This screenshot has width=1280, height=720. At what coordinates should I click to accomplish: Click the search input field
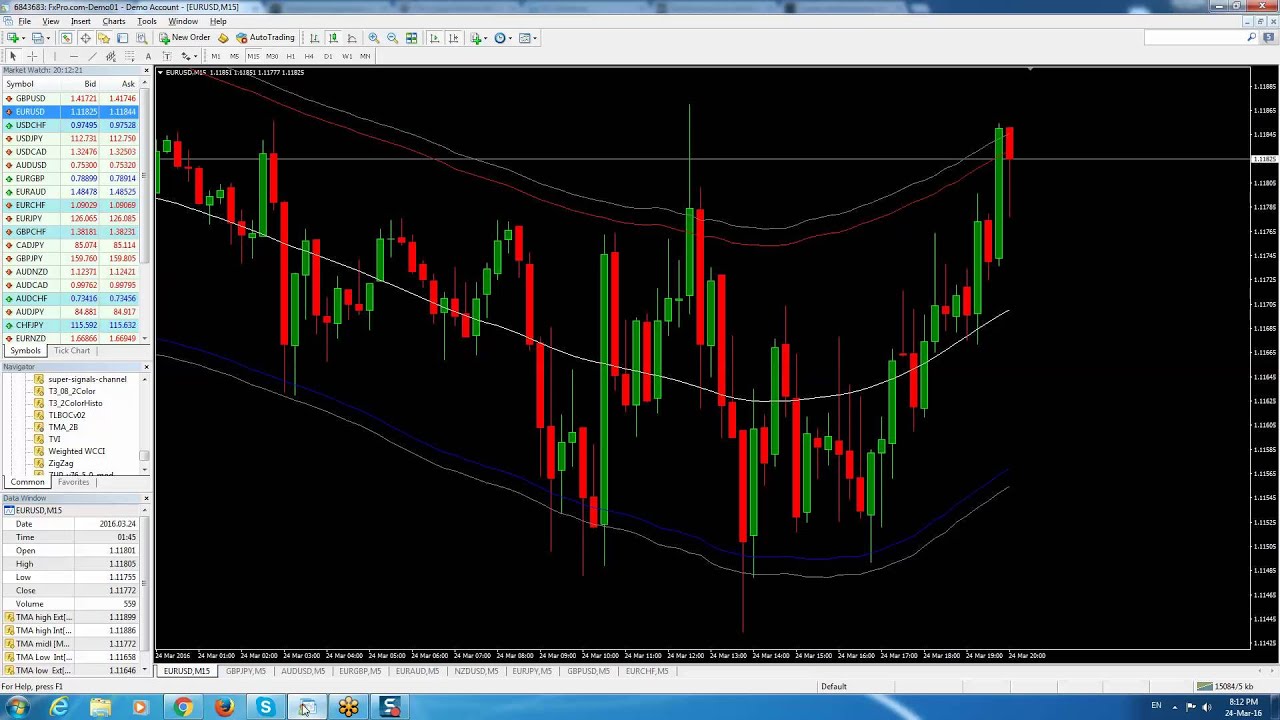[x=1196, y=38]
